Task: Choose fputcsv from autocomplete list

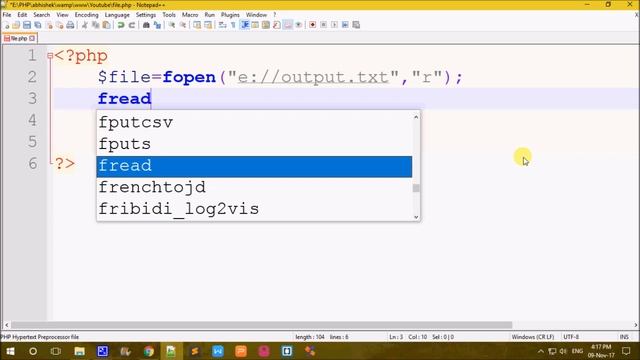Action: click(x=254, y=122)
